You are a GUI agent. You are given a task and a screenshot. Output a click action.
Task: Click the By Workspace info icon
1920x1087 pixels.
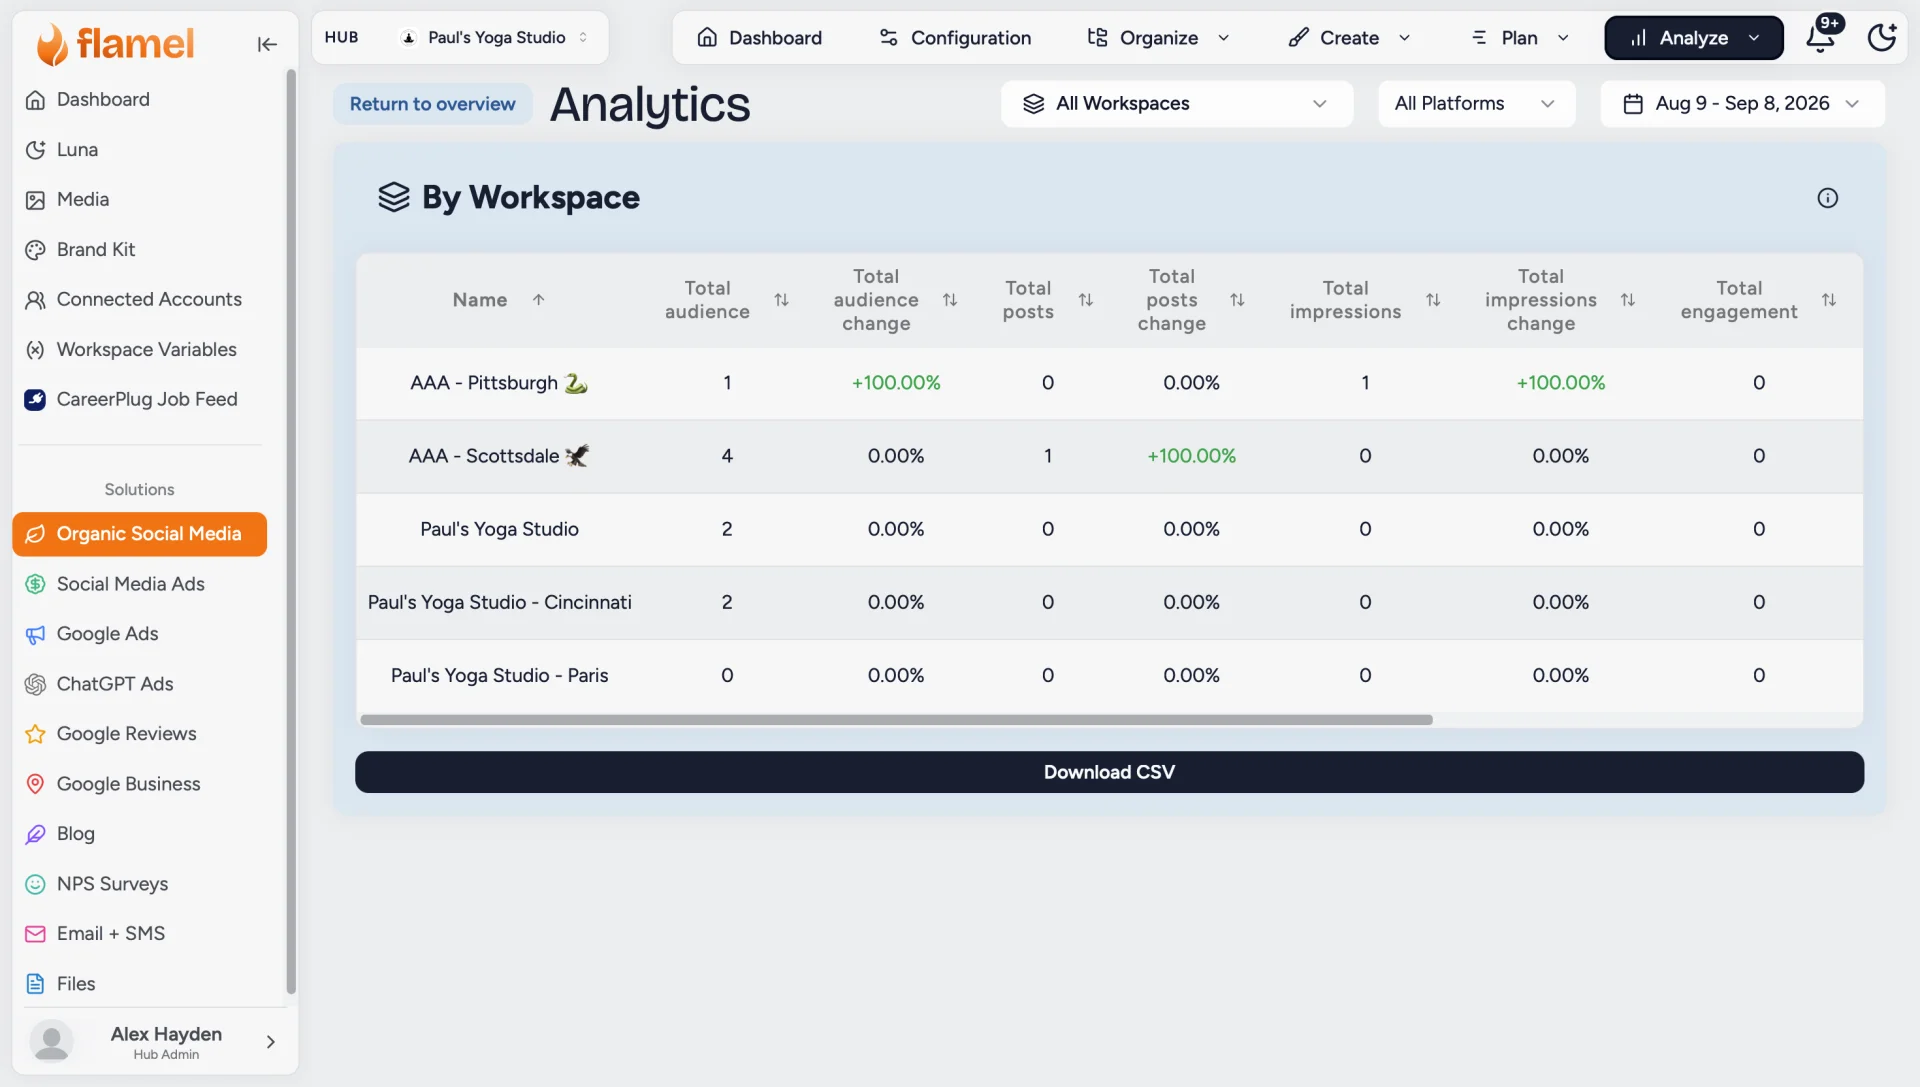pos(1827,198)
